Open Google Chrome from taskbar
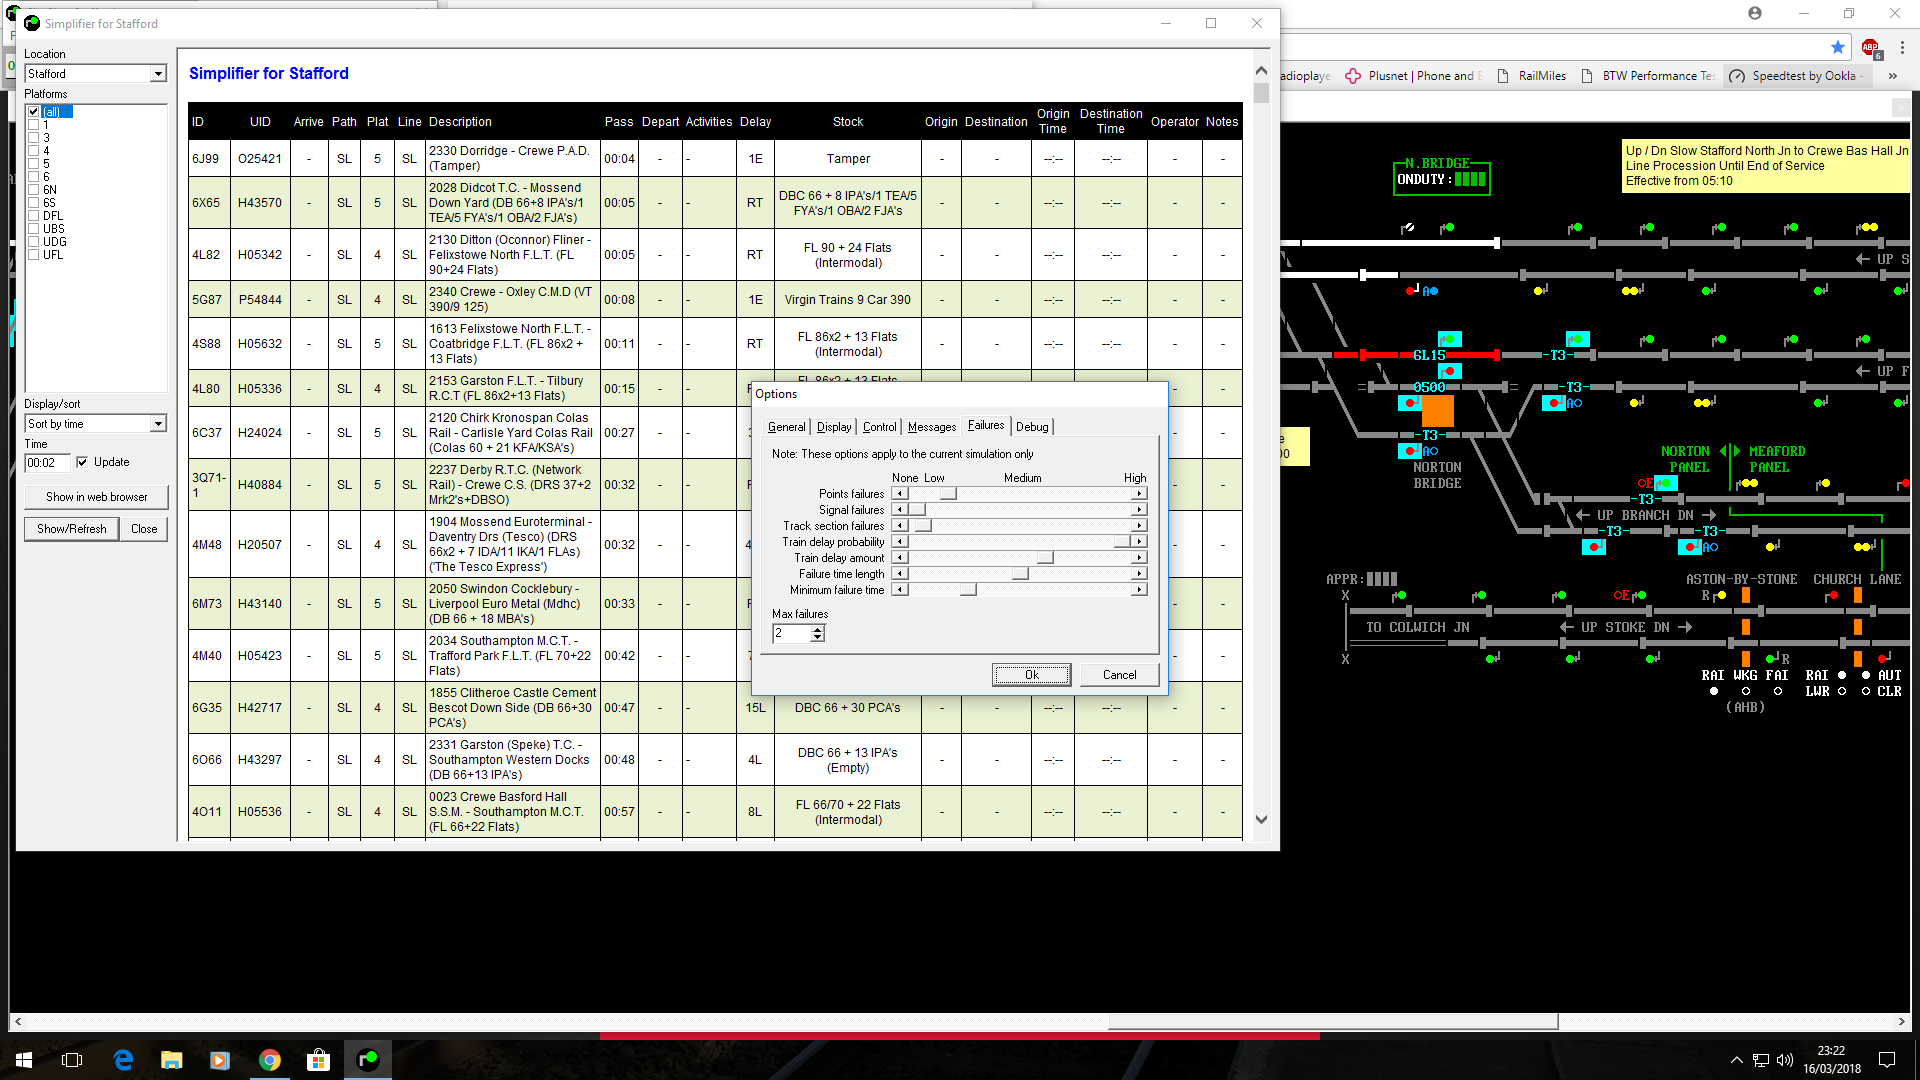This screenshot has width=1920, height=1080. 270,1060
